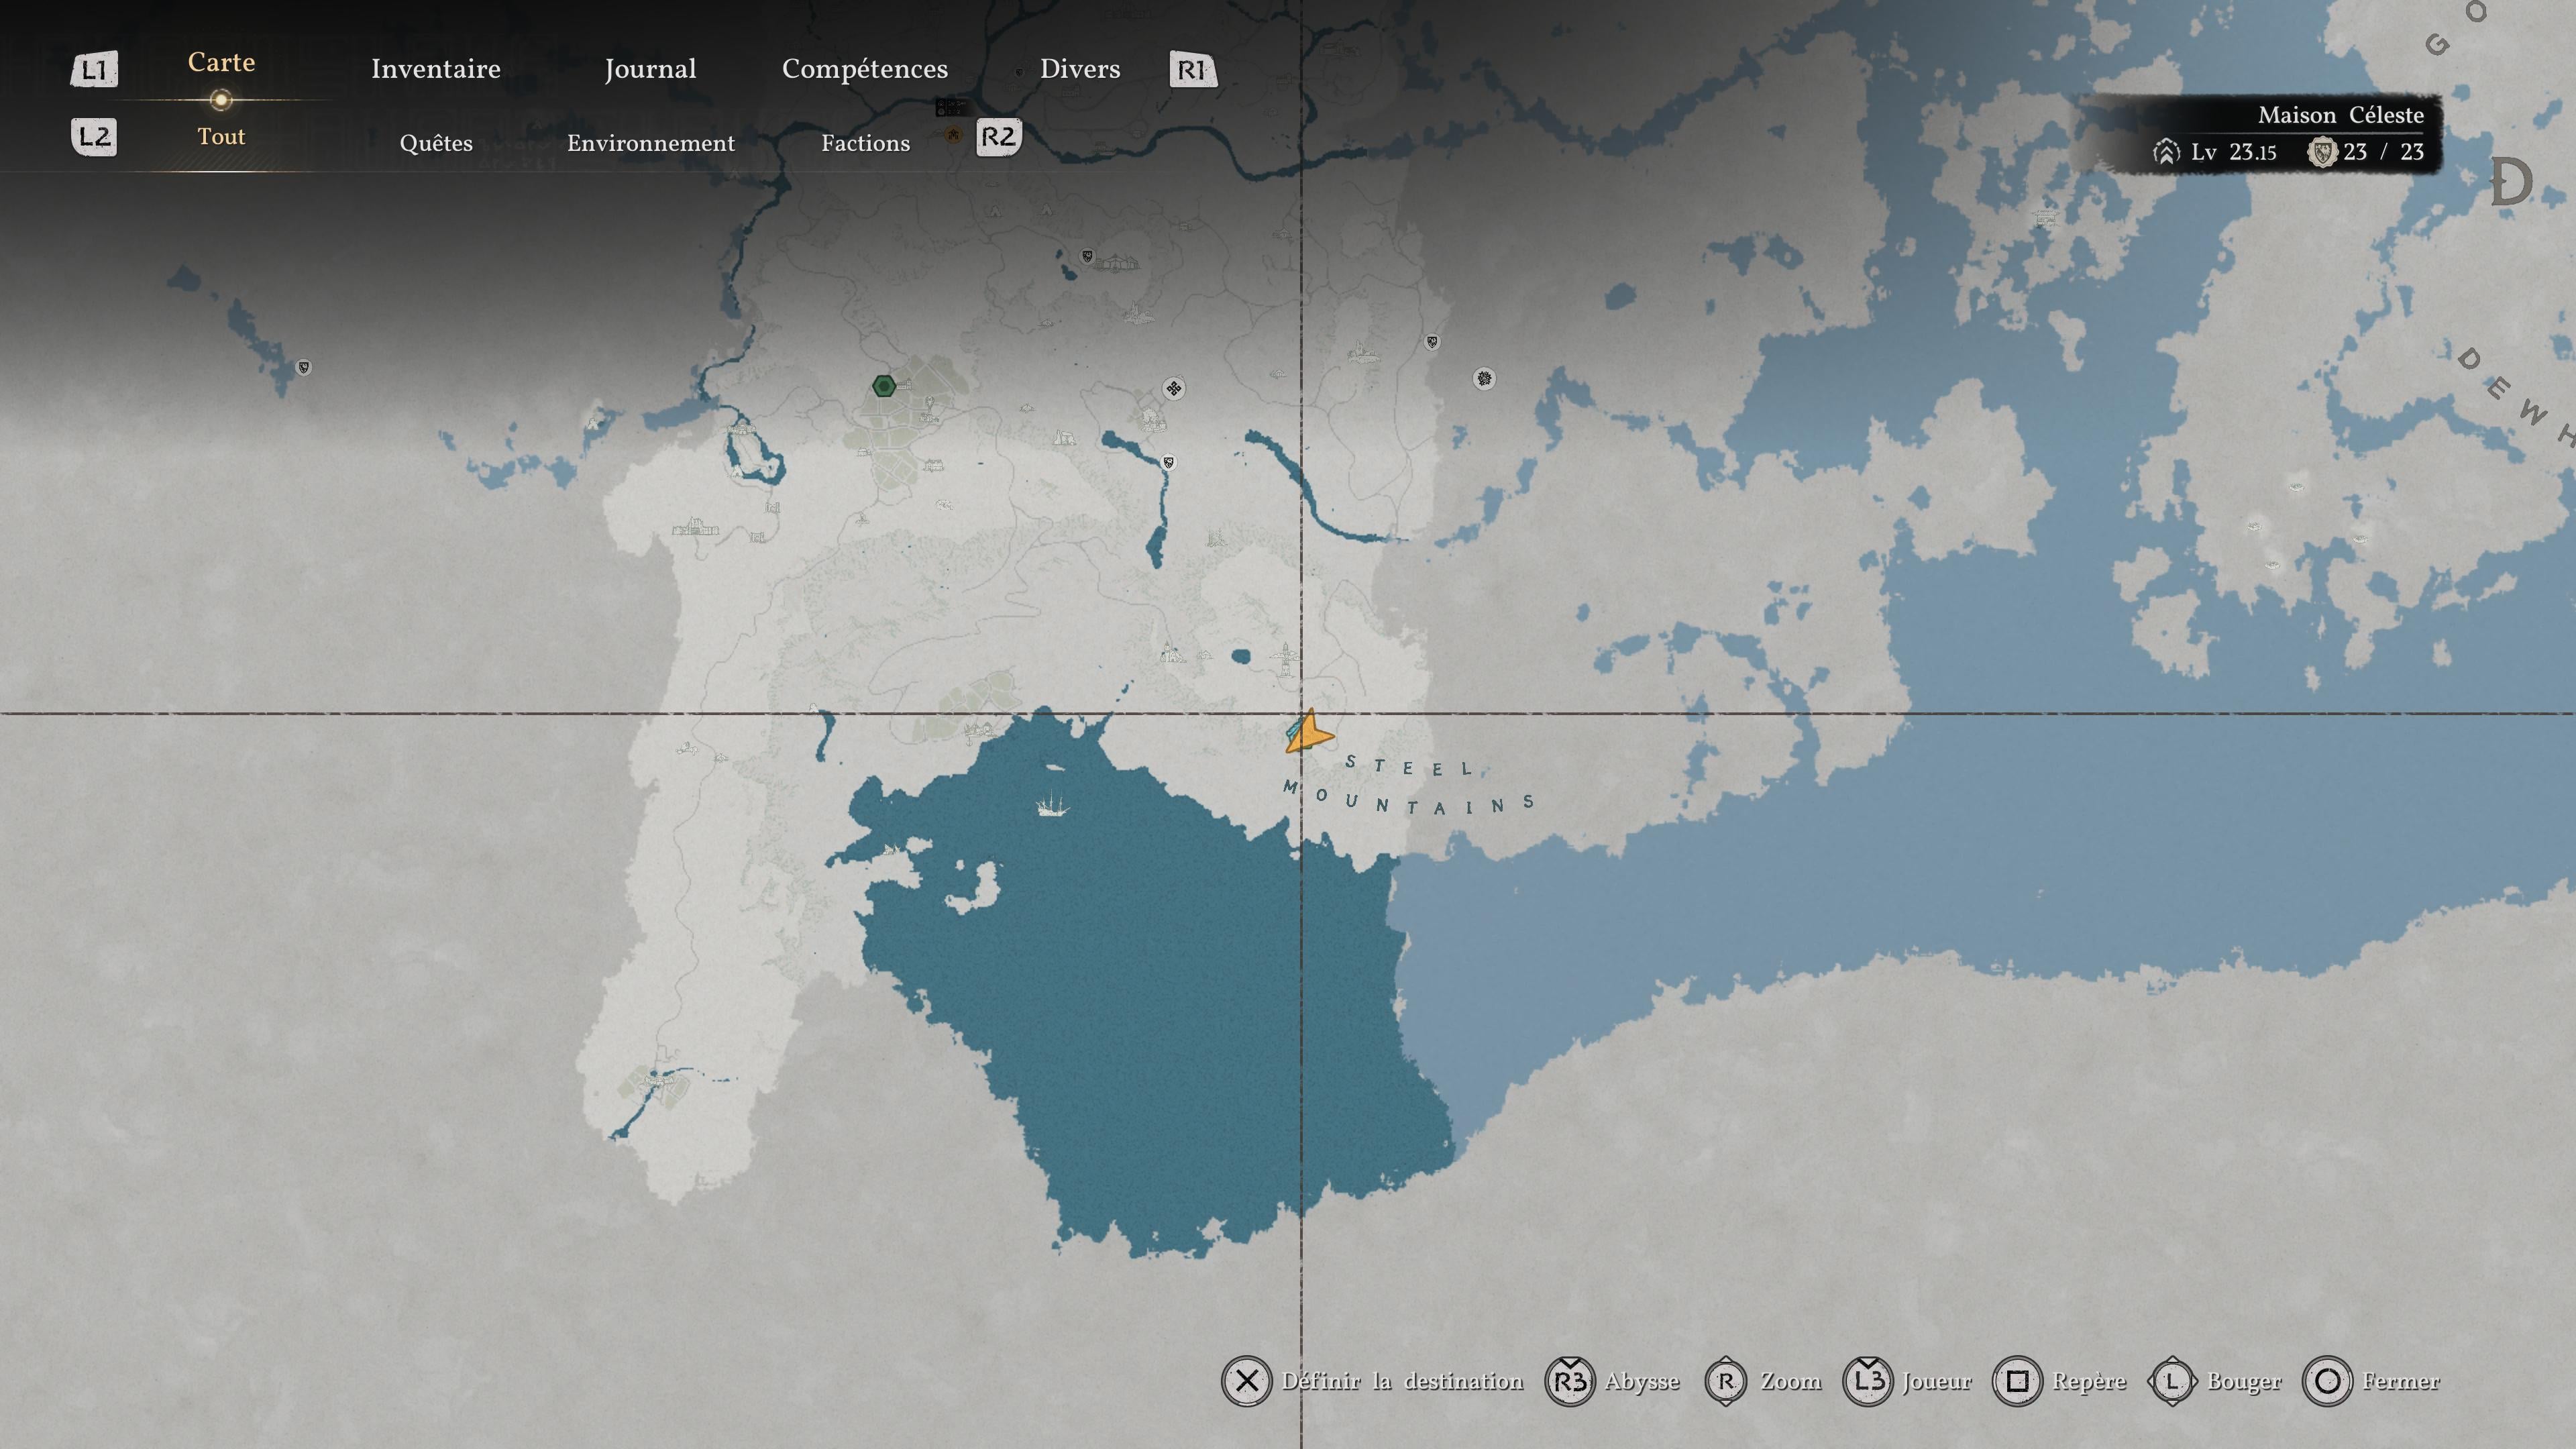Image resolution: width=2576 pixels, height=1449 pixels.
Task: Click the isolated shield marker in the far west
Action: coord(304,367)
